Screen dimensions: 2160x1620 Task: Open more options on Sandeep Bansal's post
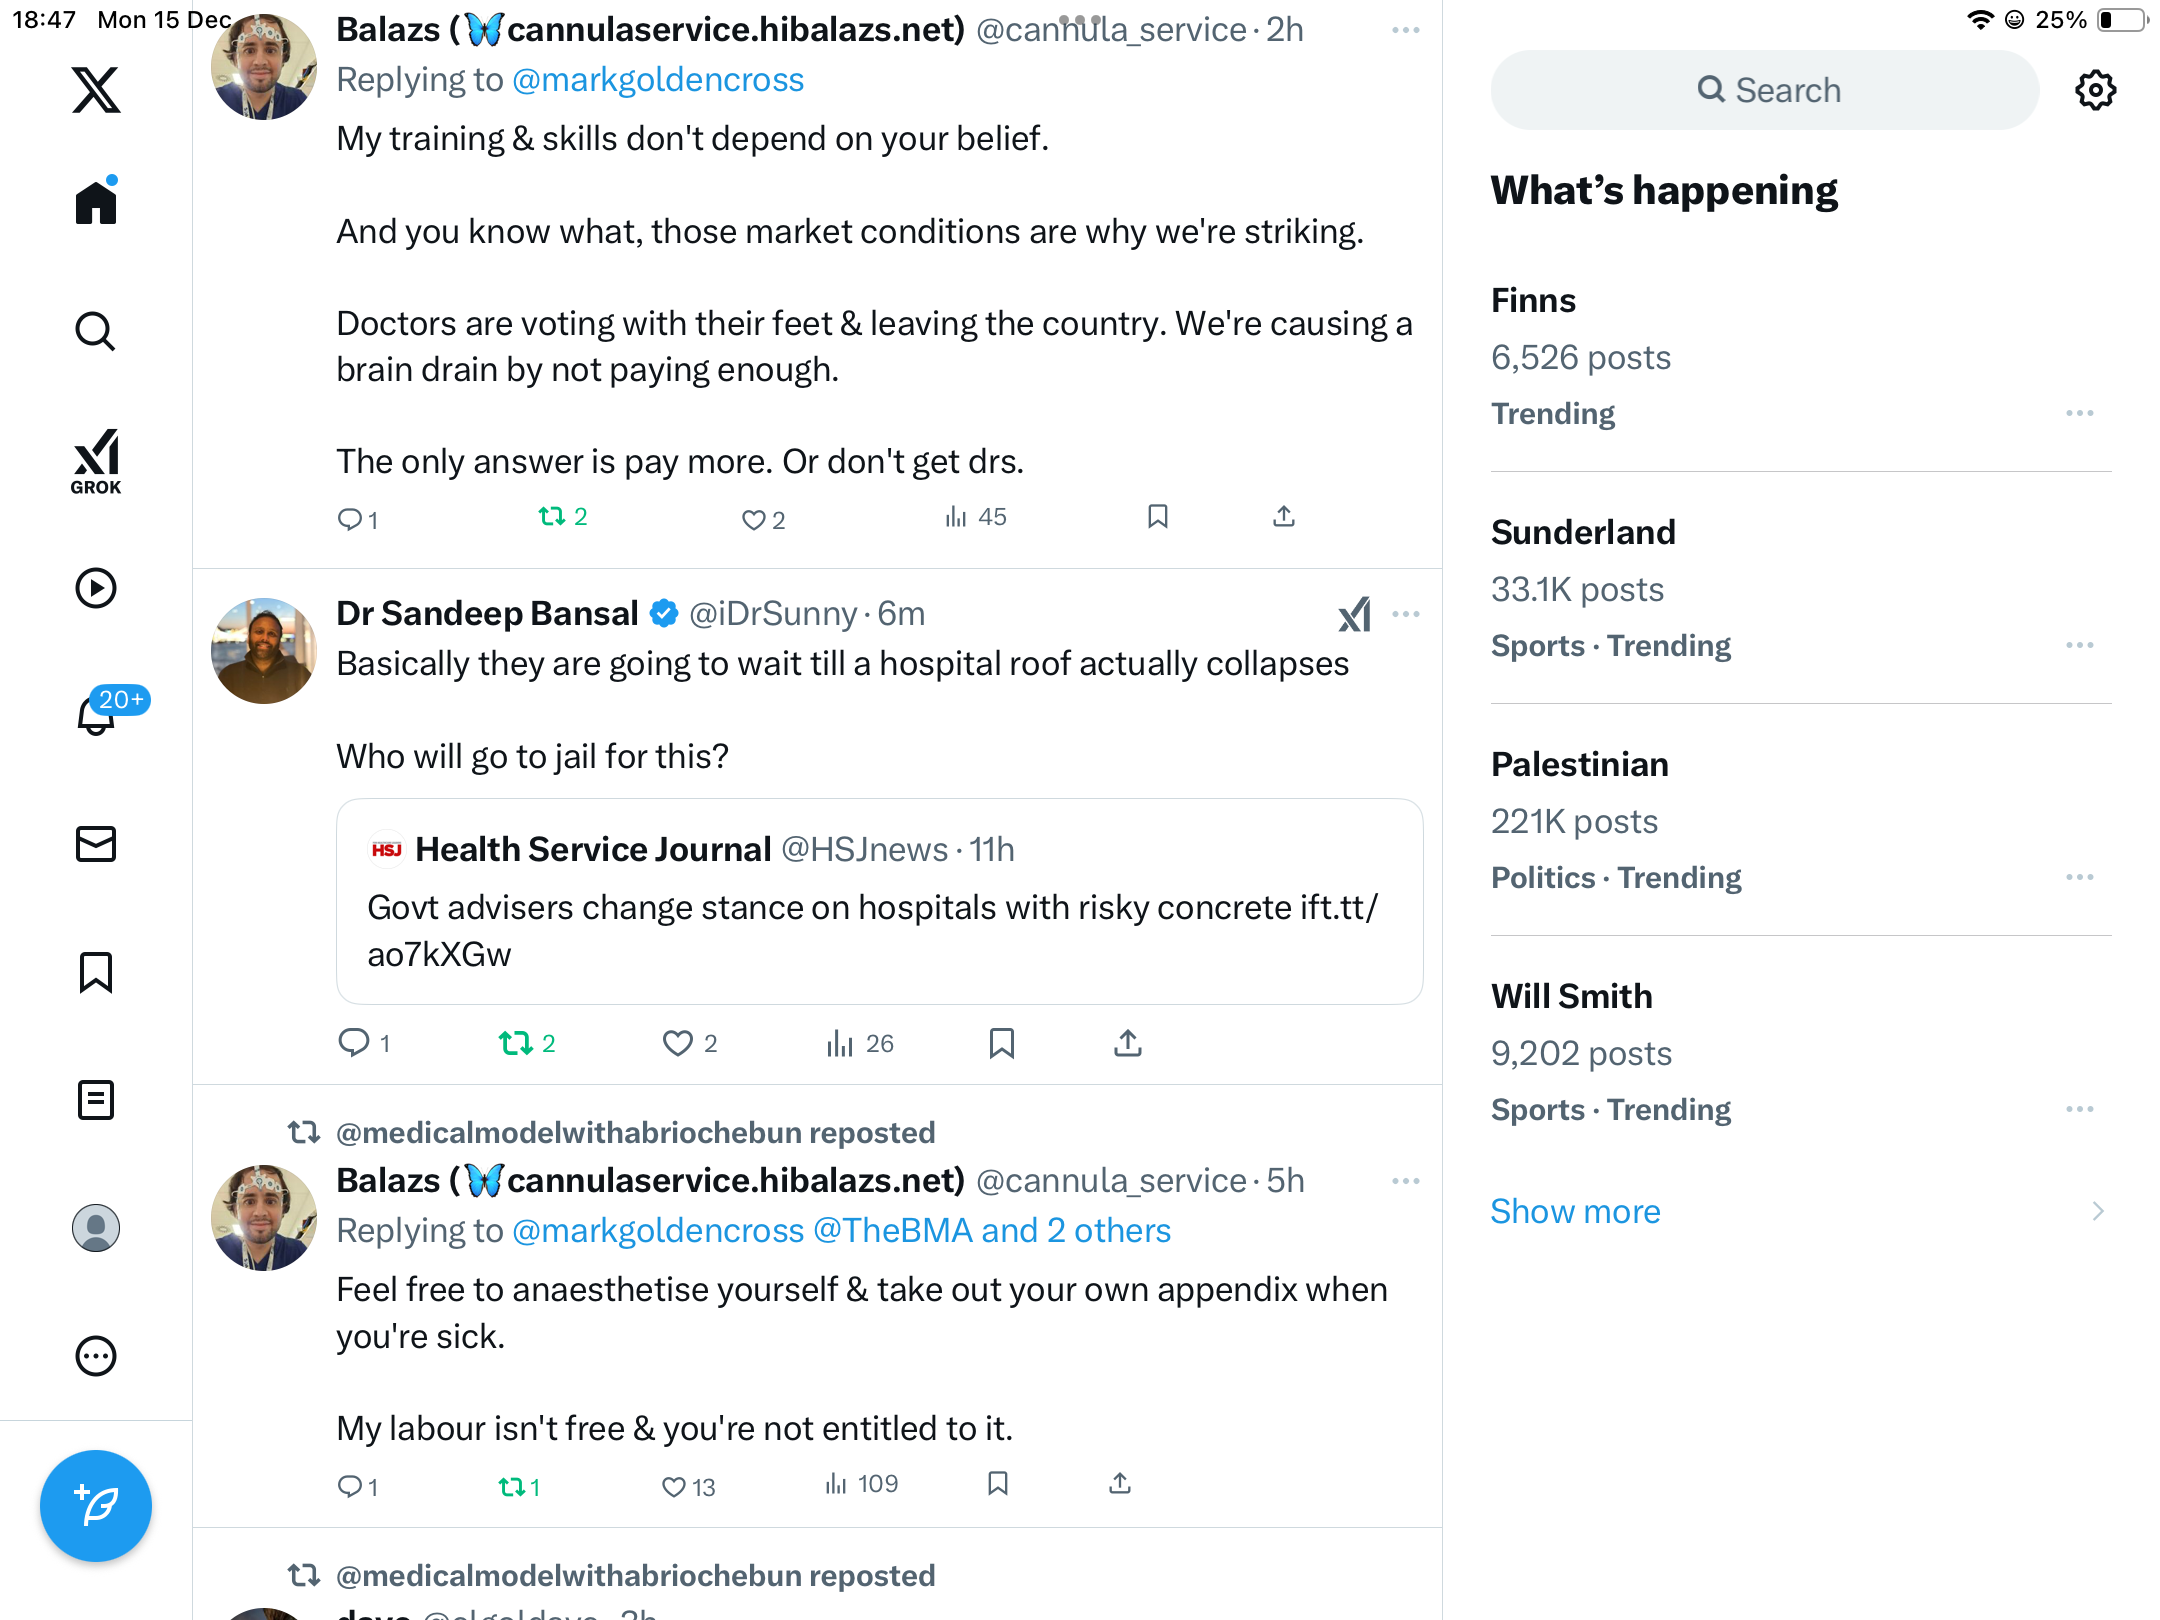[x=1405, y=614]
